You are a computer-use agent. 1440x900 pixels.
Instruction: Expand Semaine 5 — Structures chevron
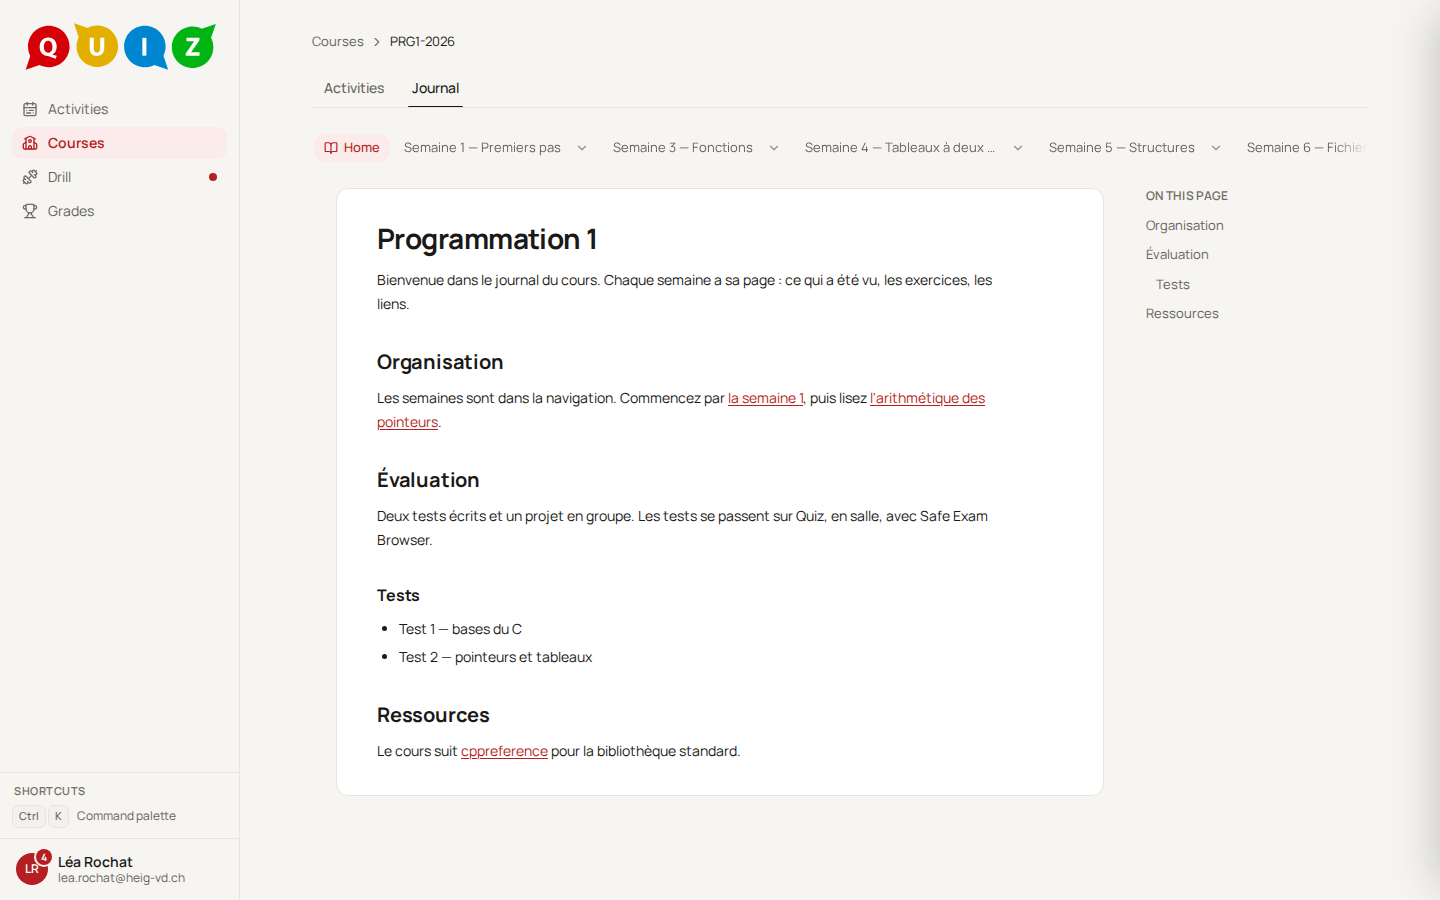point(1216,148)
